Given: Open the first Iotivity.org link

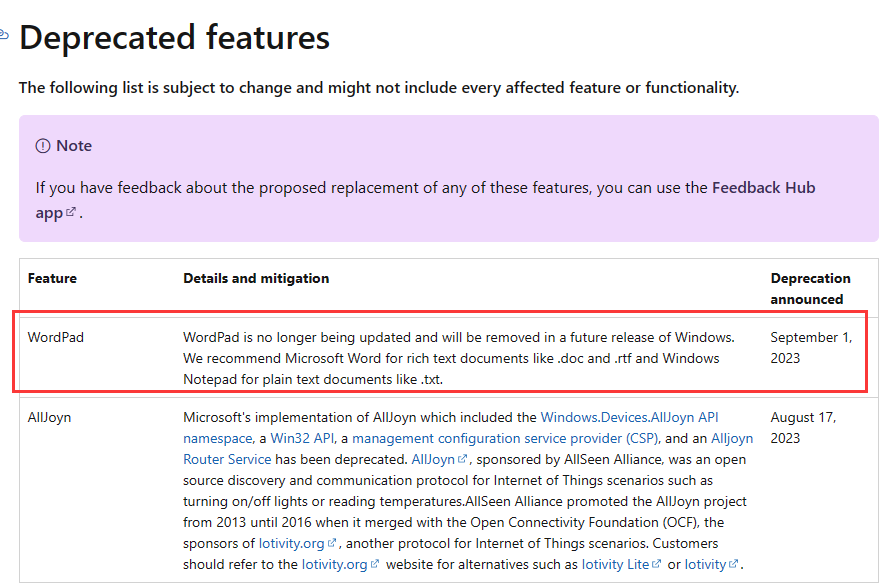Looking at the screenshot, I should click(291, 544).
